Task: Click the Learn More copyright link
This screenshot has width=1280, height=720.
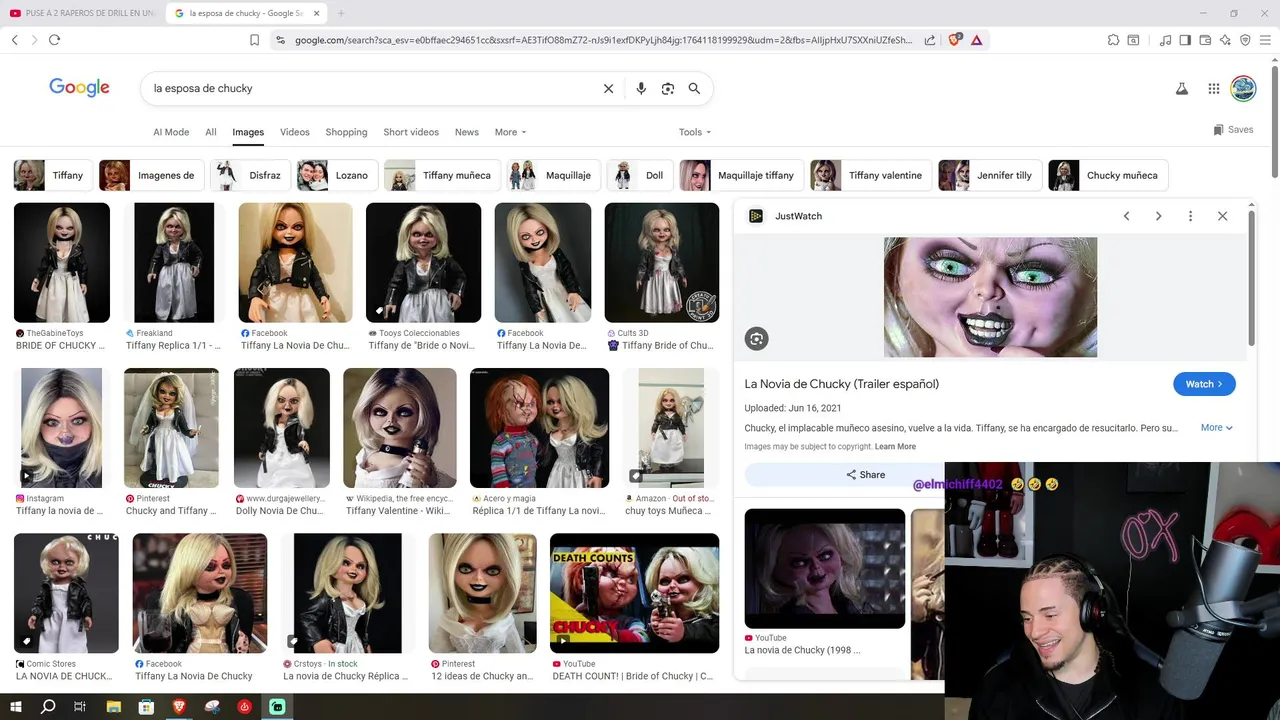Action: [895, 447]
